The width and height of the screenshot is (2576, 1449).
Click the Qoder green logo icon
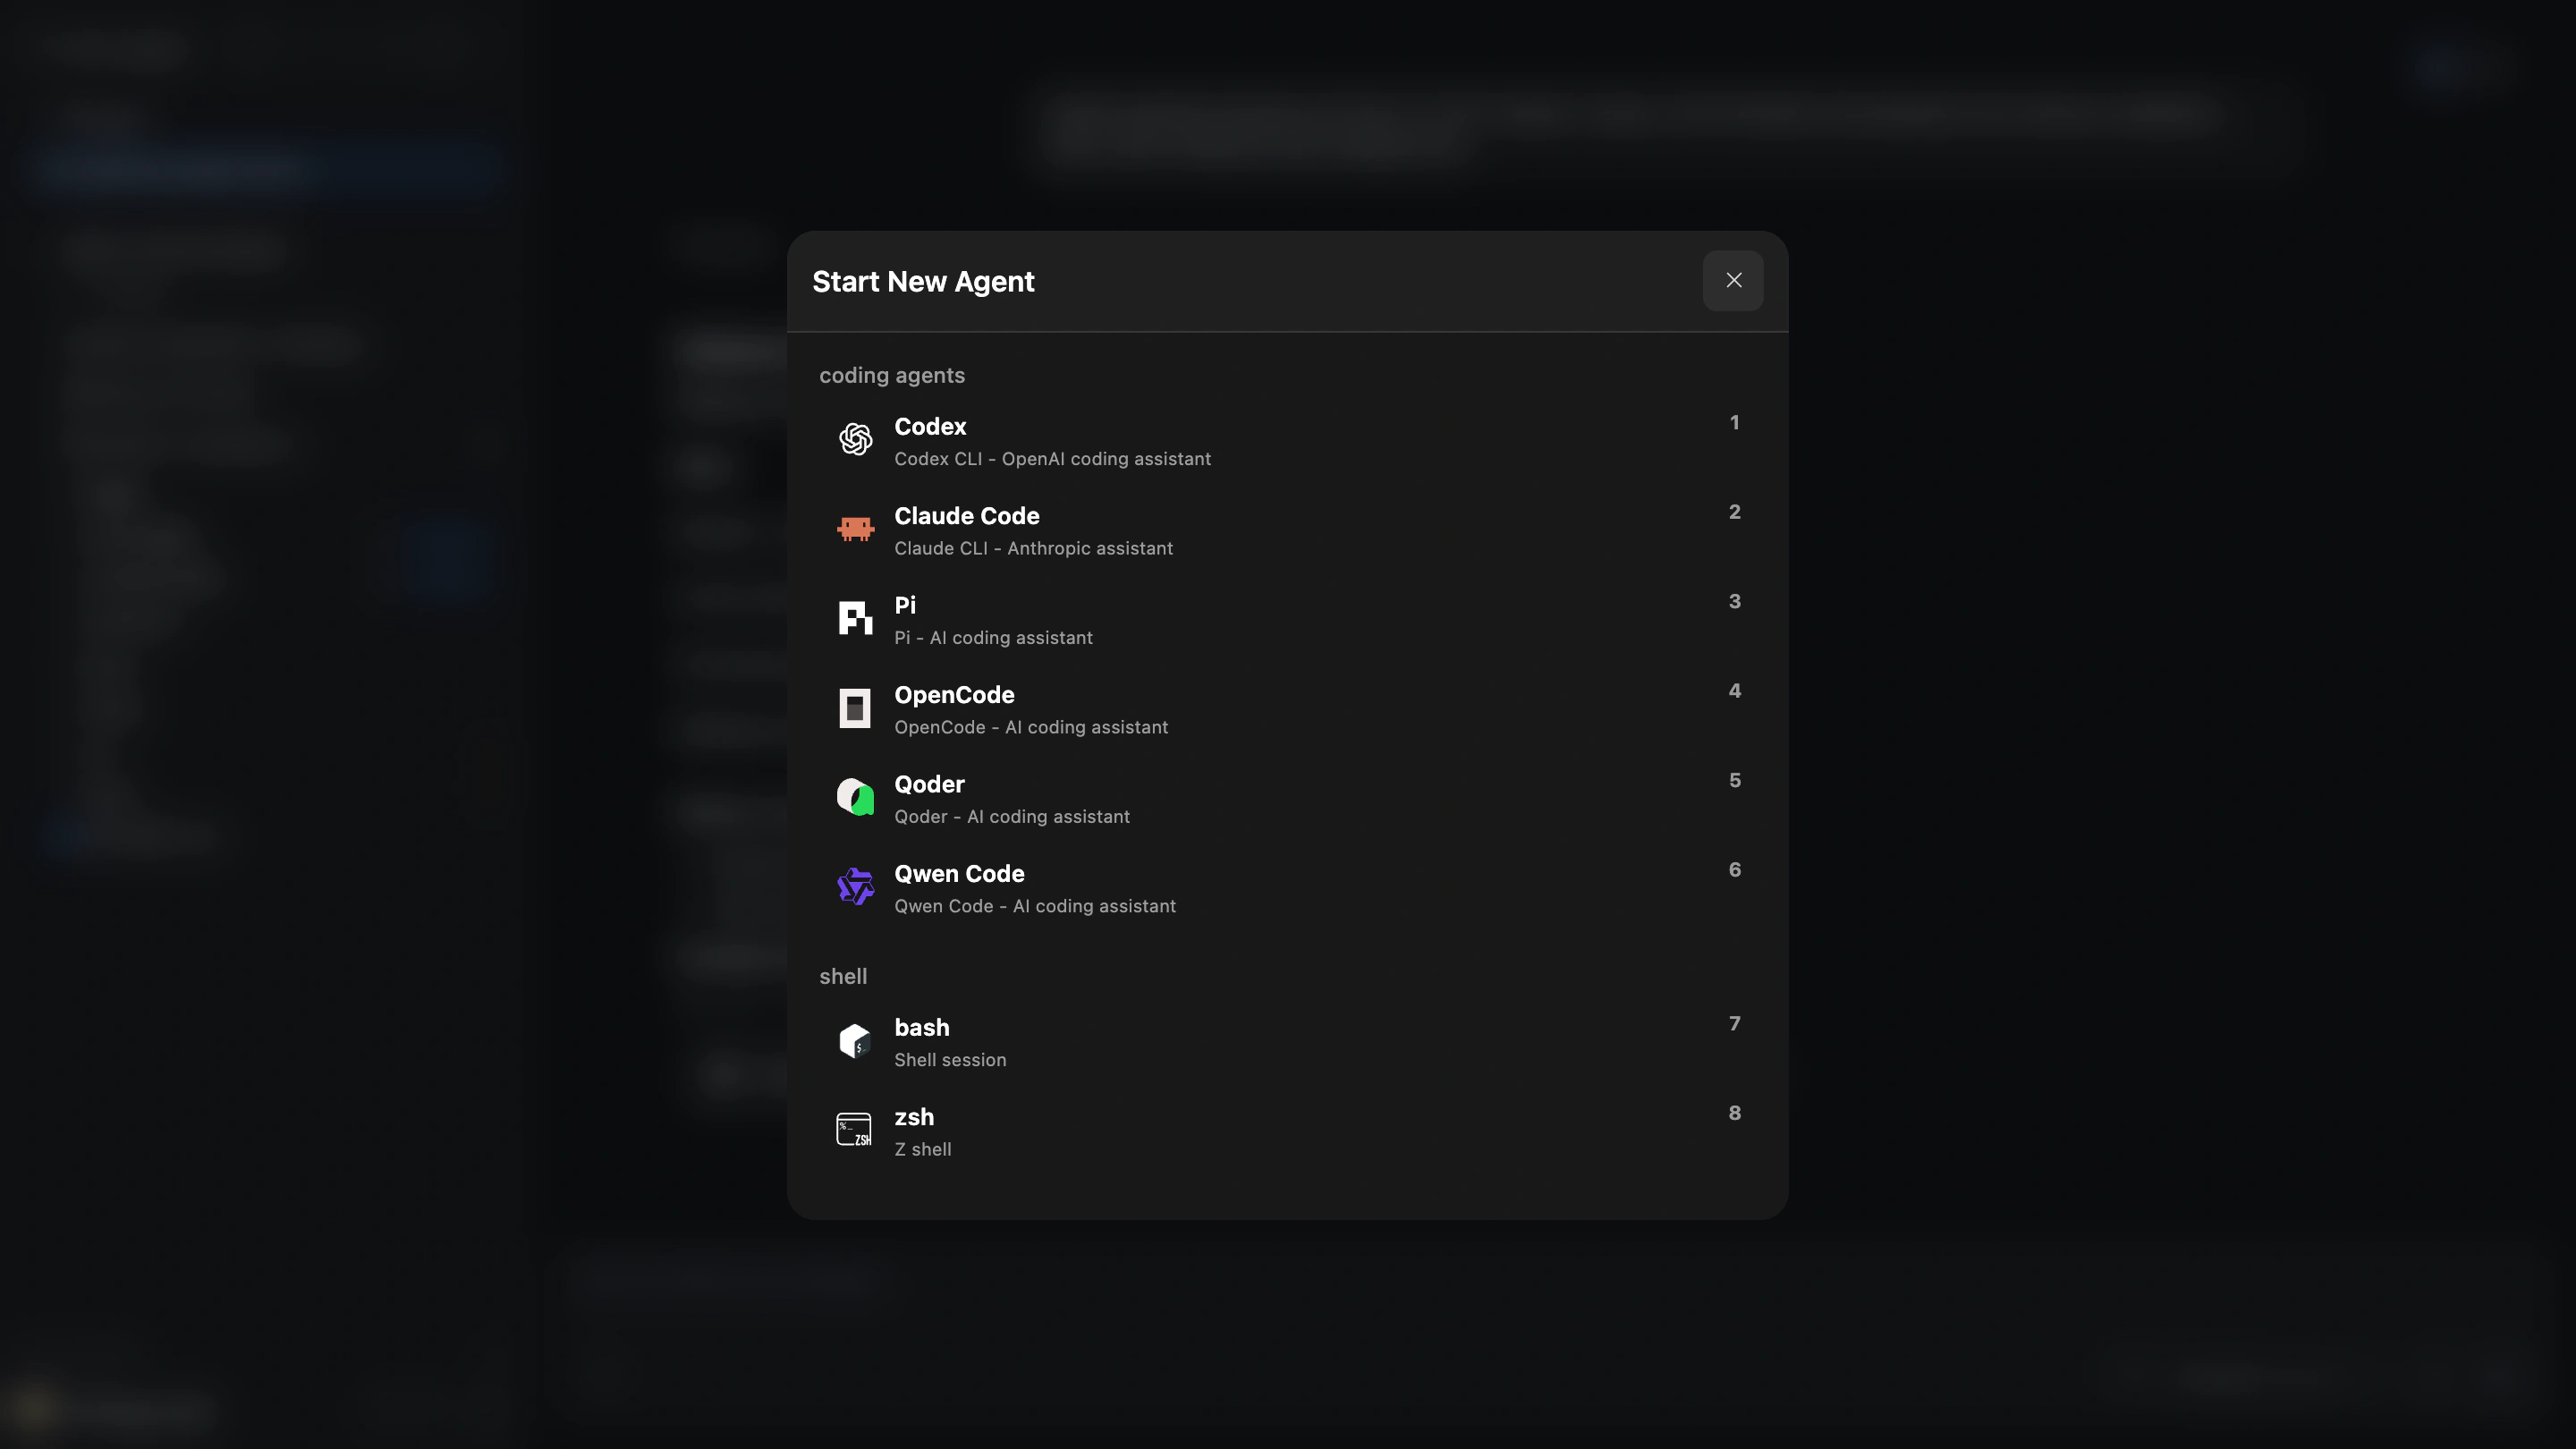click(855, 797)
